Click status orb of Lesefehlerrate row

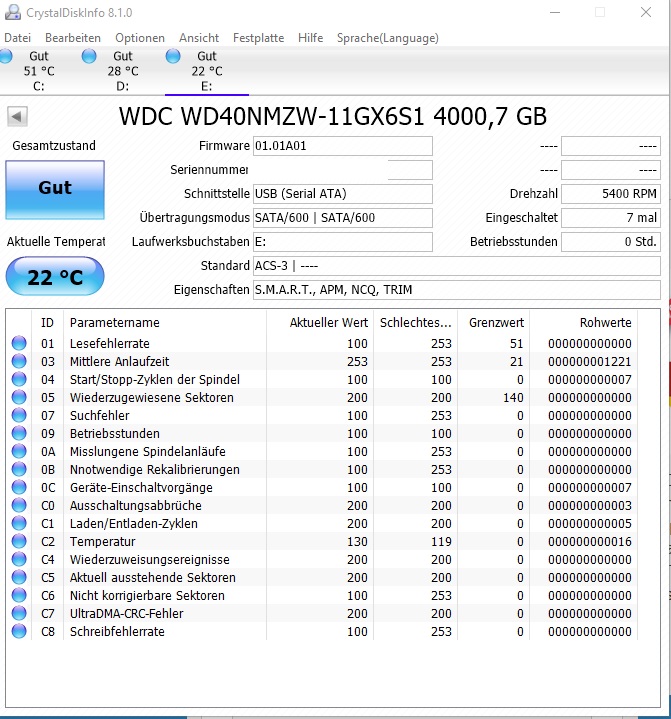[x=19, y=343]
